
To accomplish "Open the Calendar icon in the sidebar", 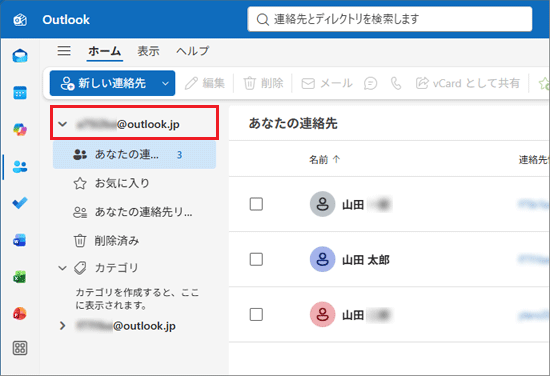I will click(20, 93).
